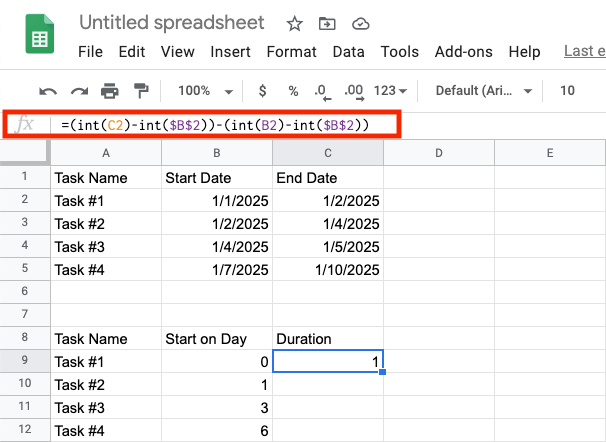Click the Last edit link
The height and width of the screenshot is (442, 606).
584,51
